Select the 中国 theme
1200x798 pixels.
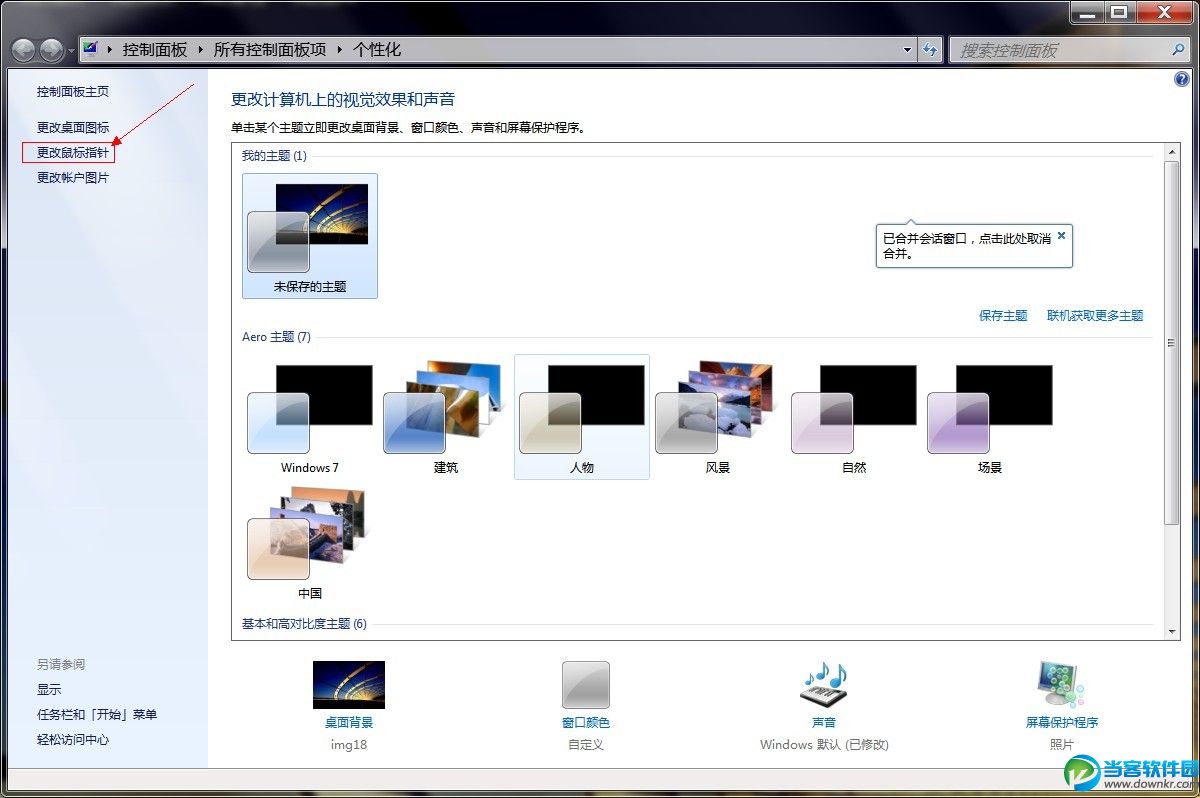click(310, 543)
